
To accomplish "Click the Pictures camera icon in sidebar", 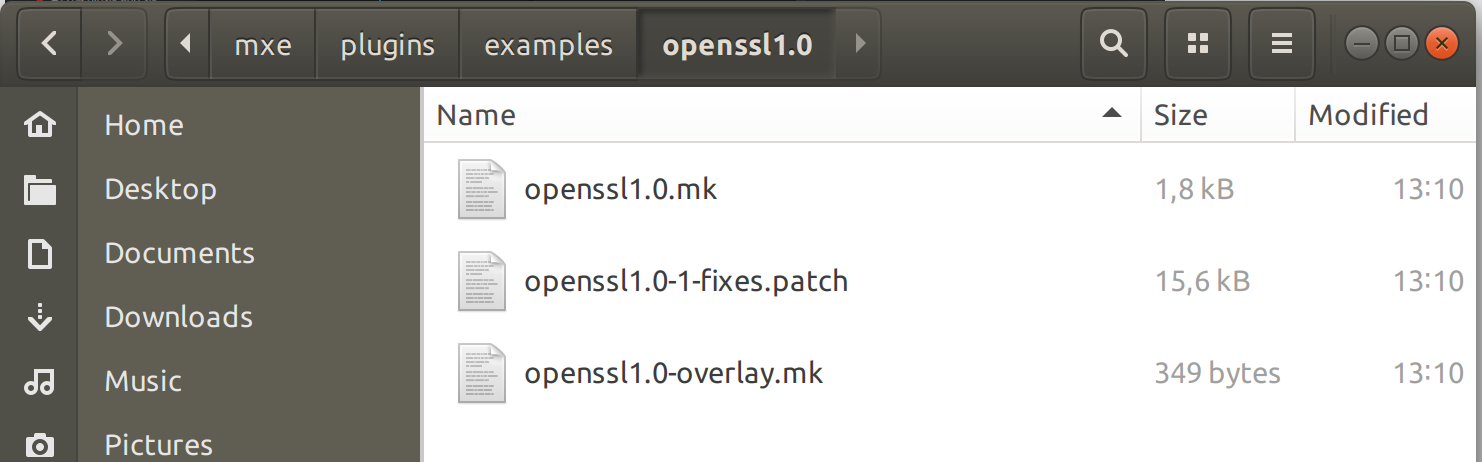I will 40,444.
